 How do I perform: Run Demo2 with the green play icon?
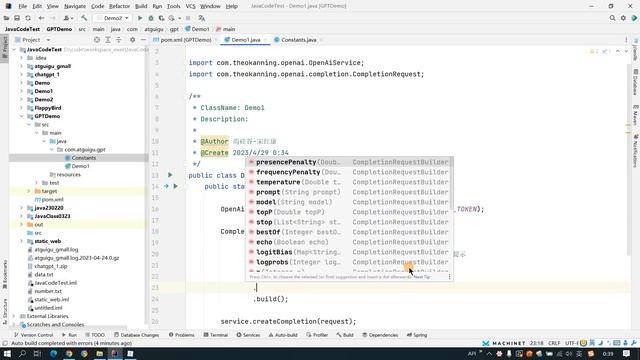pyautogui.click(x=140, y=18)
